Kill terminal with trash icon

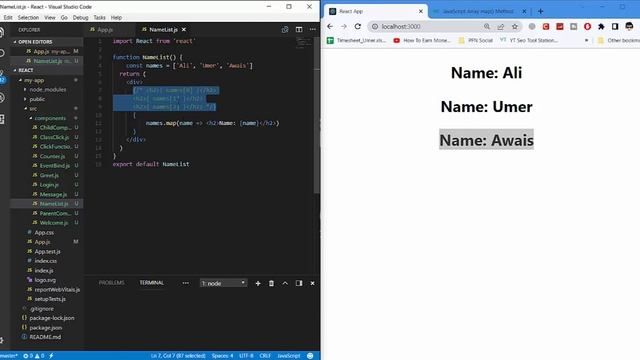(271, 283)
